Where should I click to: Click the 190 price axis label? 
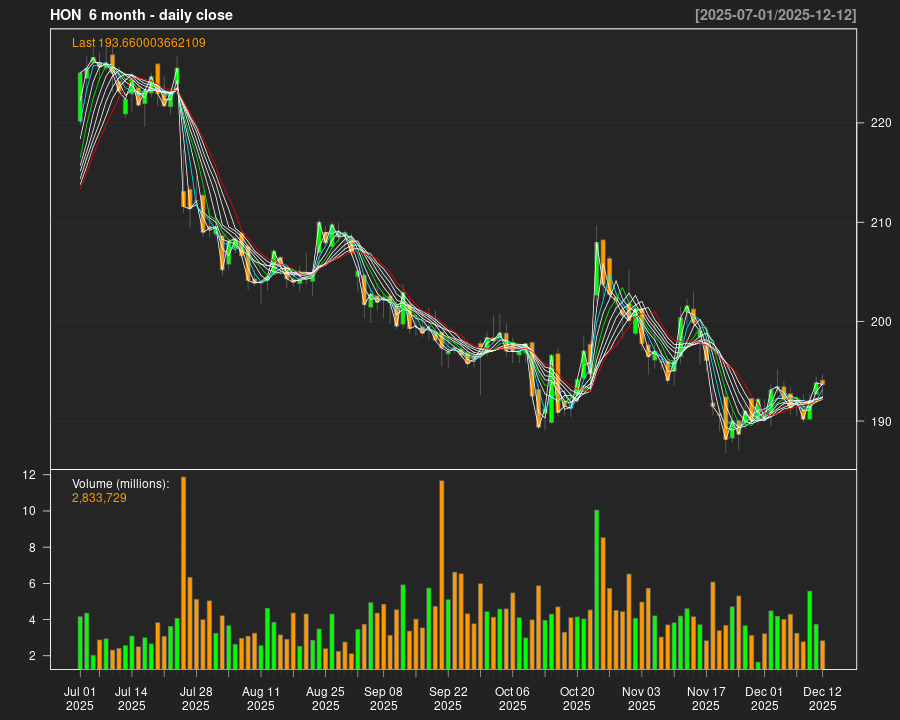880,421
